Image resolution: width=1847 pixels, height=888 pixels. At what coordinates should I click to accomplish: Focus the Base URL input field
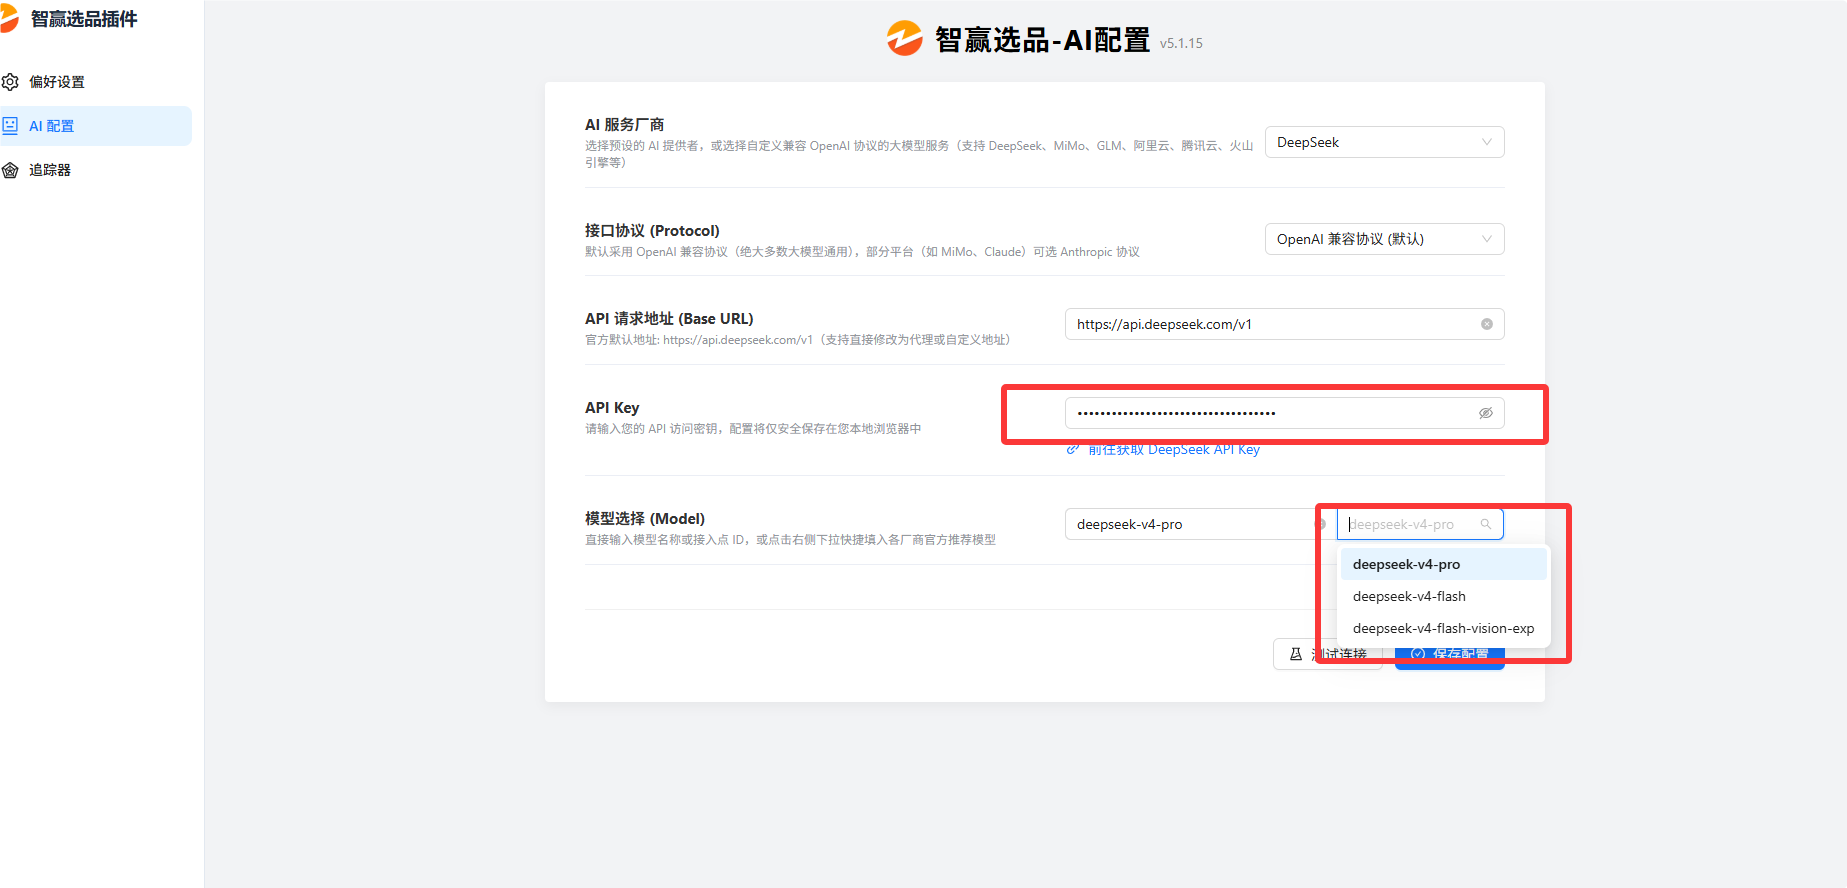tap(1284, 324)
